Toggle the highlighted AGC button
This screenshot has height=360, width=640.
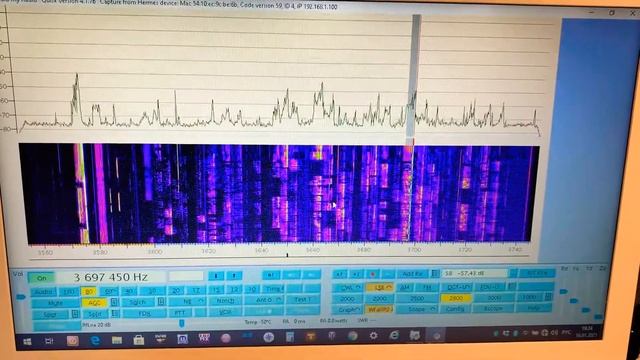click(x=94, y=302)
